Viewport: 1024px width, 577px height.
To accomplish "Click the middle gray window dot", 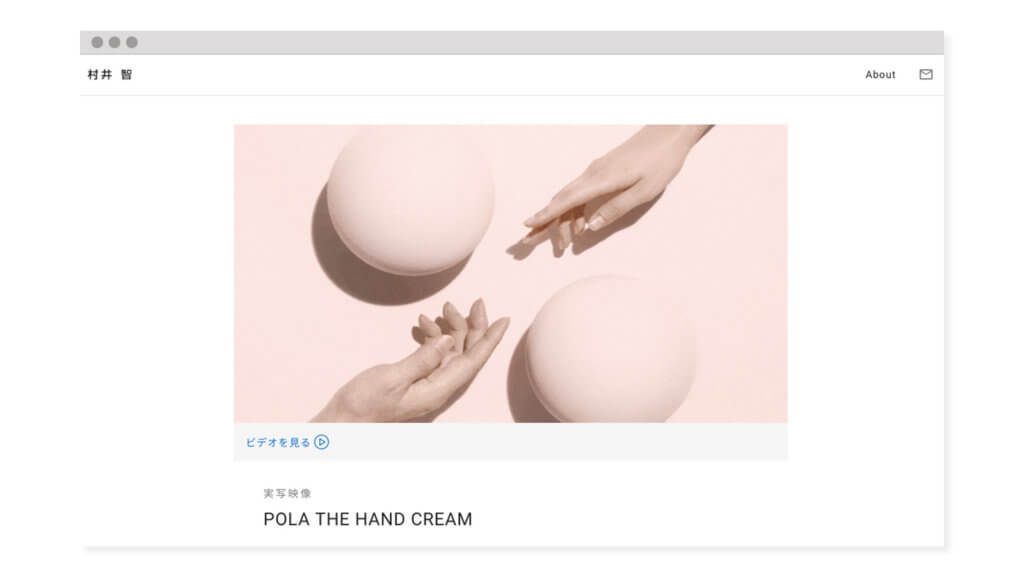I will pyautogui.click(x=114, y=42).
